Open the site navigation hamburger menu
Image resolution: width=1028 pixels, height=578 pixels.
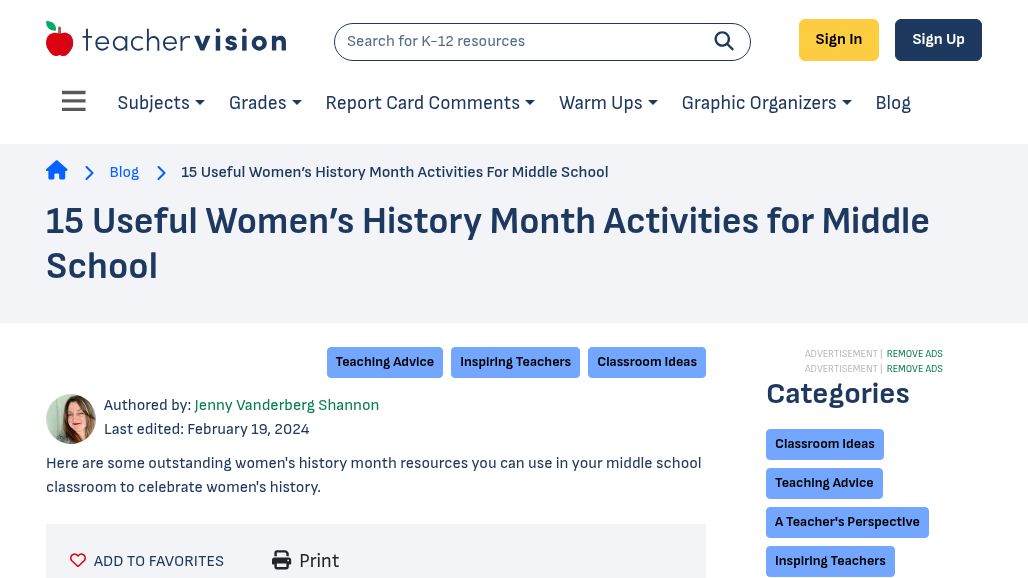pyautogui.click(x=74, y=101)
